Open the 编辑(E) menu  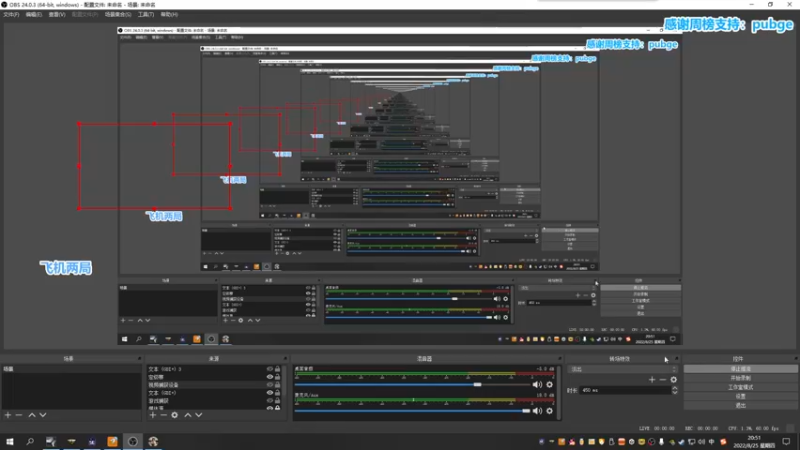point(34,15)
